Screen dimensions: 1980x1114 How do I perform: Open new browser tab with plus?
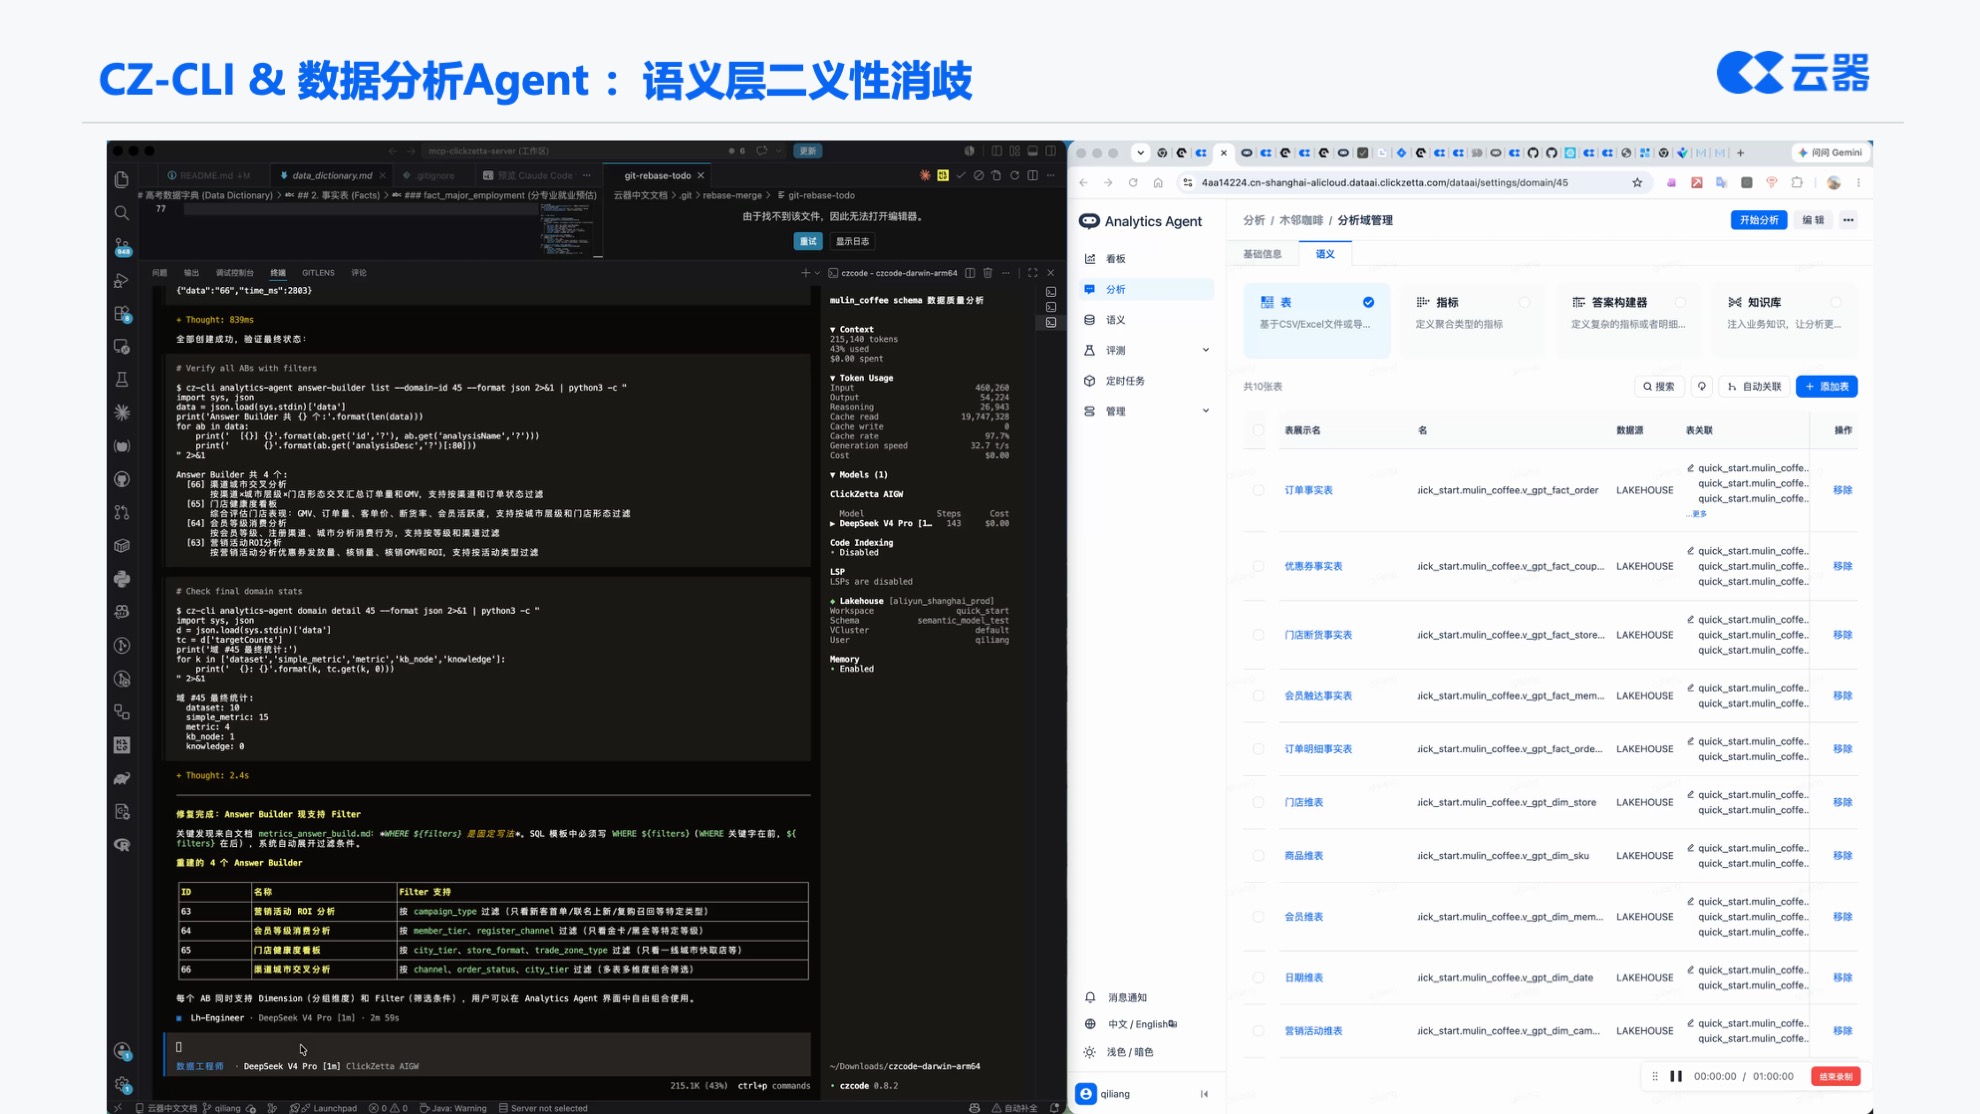pyautogui.click(x=1741, y=153)
